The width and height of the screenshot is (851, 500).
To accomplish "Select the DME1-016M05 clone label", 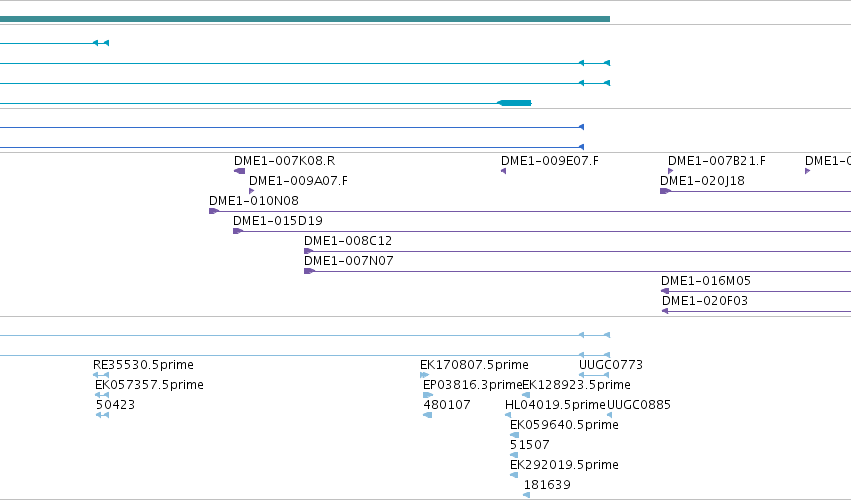I will (706, 281).
